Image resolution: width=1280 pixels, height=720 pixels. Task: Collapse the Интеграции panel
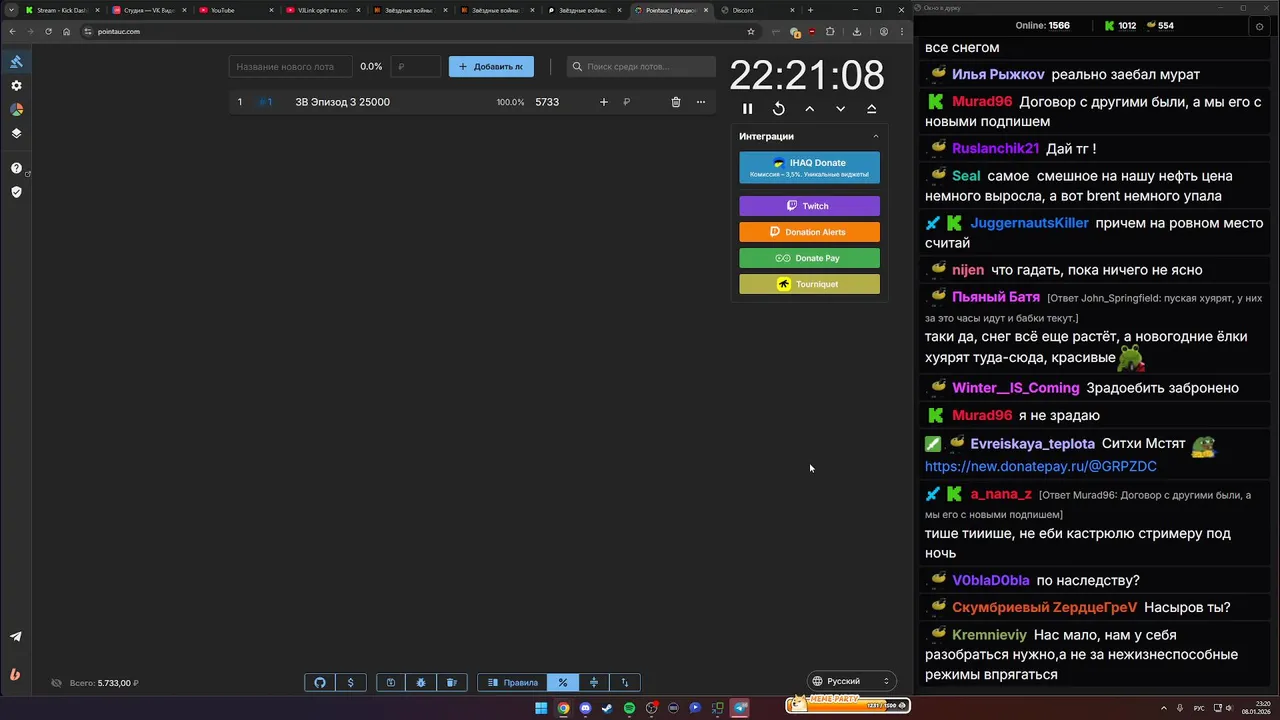pos(876,136)
